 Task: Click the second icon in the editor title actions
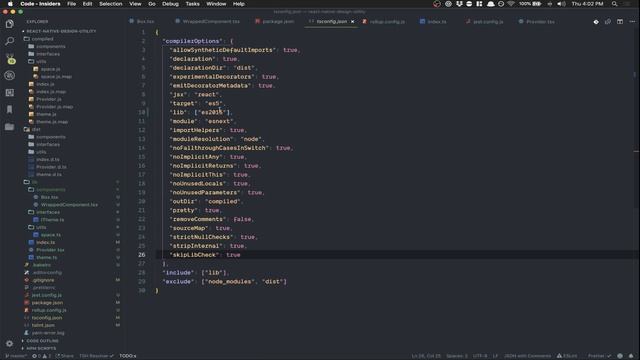608,22
